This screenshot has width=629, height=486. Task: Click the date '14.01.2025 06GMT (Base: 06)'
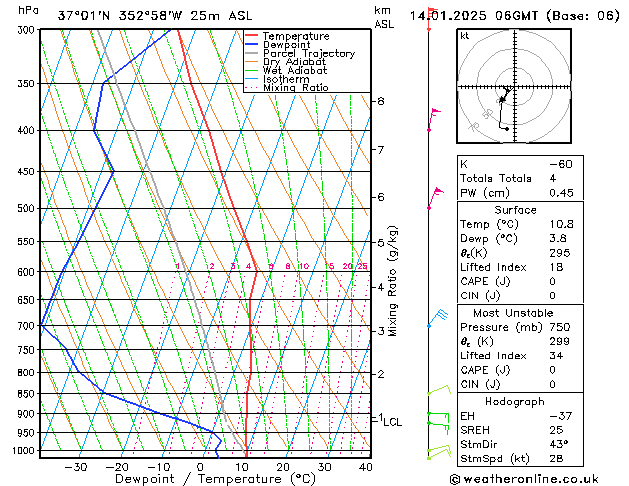tap(514, 16)
